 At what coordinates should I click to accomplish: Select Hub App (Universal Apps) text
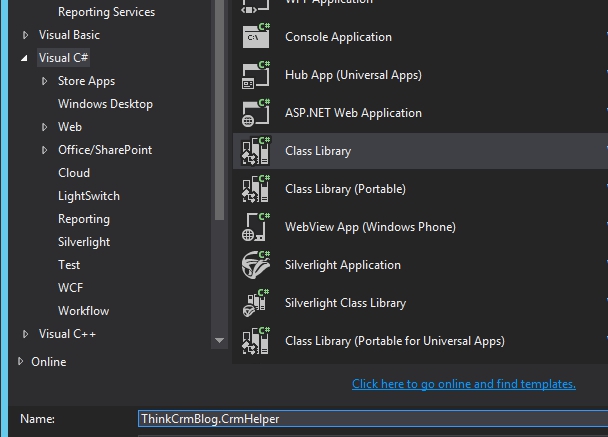(x=353, y=75)
